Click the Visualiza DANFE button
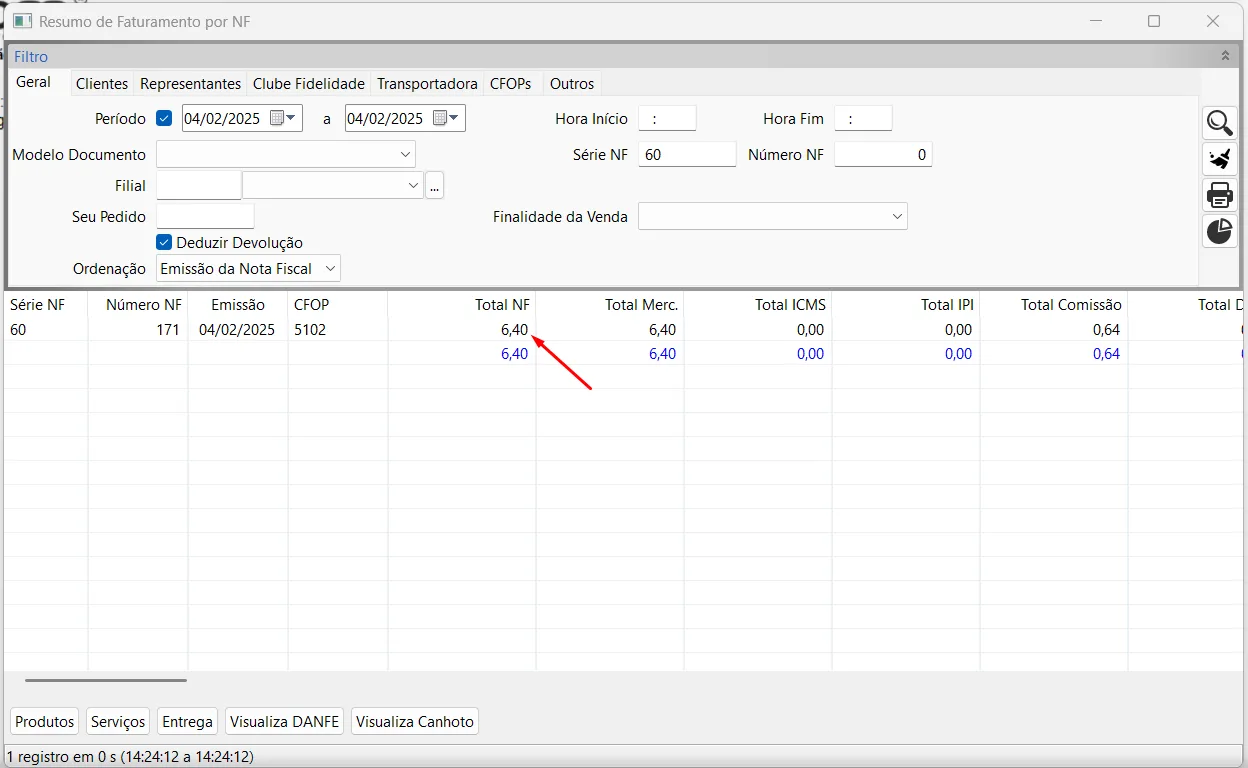Image resolution: width=1248 pixels, height=768 pixels. [x=285, y=721]
